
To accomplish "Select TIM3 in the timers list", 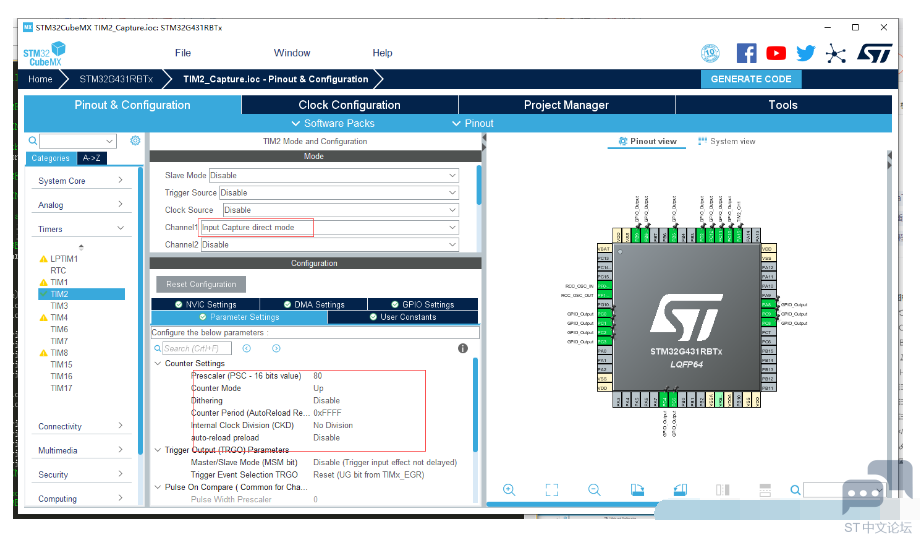I will 59,306.
